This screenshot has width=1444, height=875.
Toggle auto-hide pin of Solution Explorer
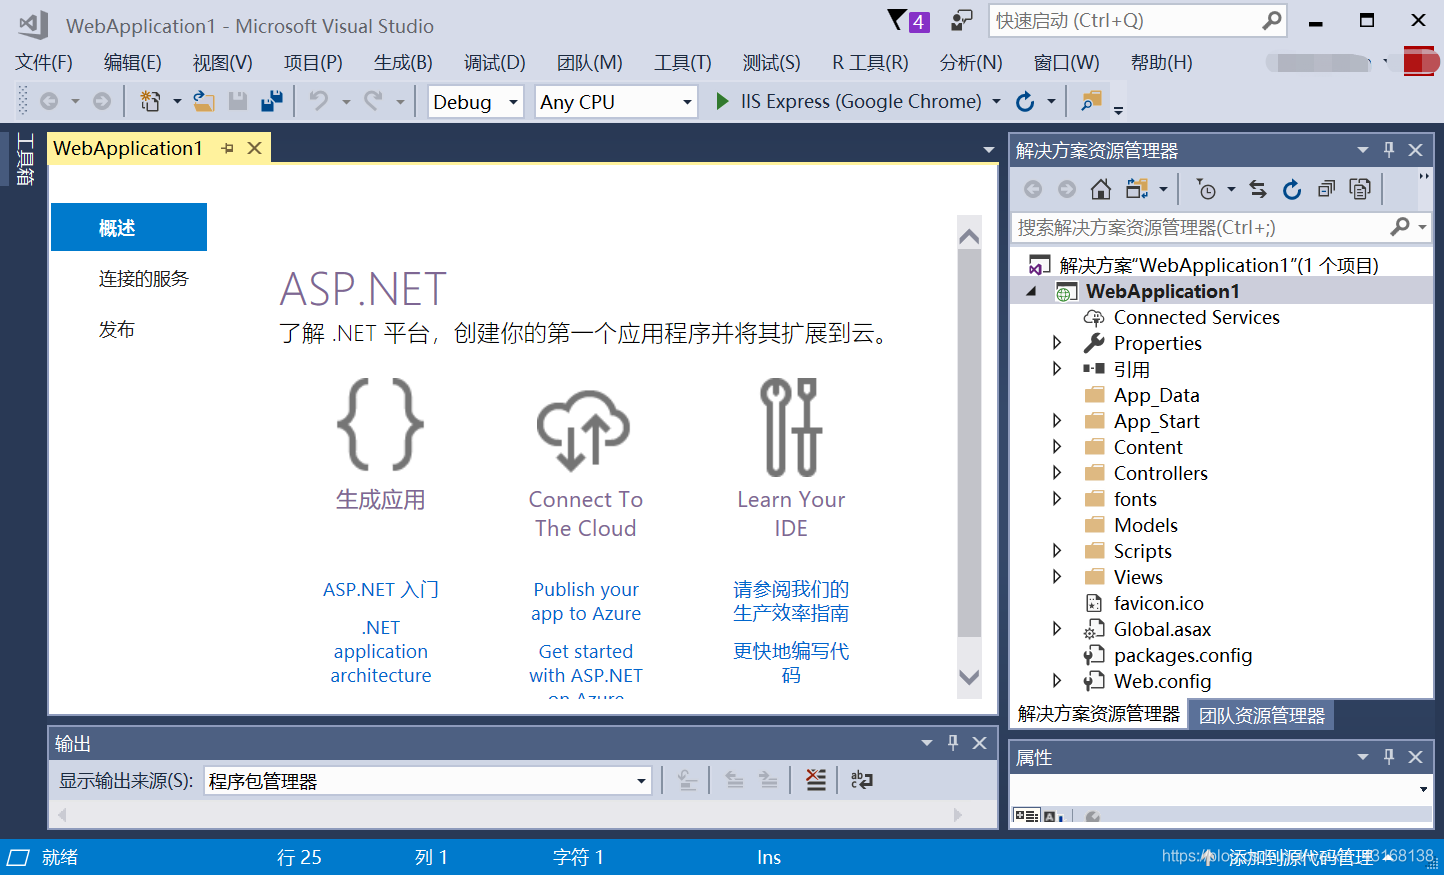[x=1389, y=150]
